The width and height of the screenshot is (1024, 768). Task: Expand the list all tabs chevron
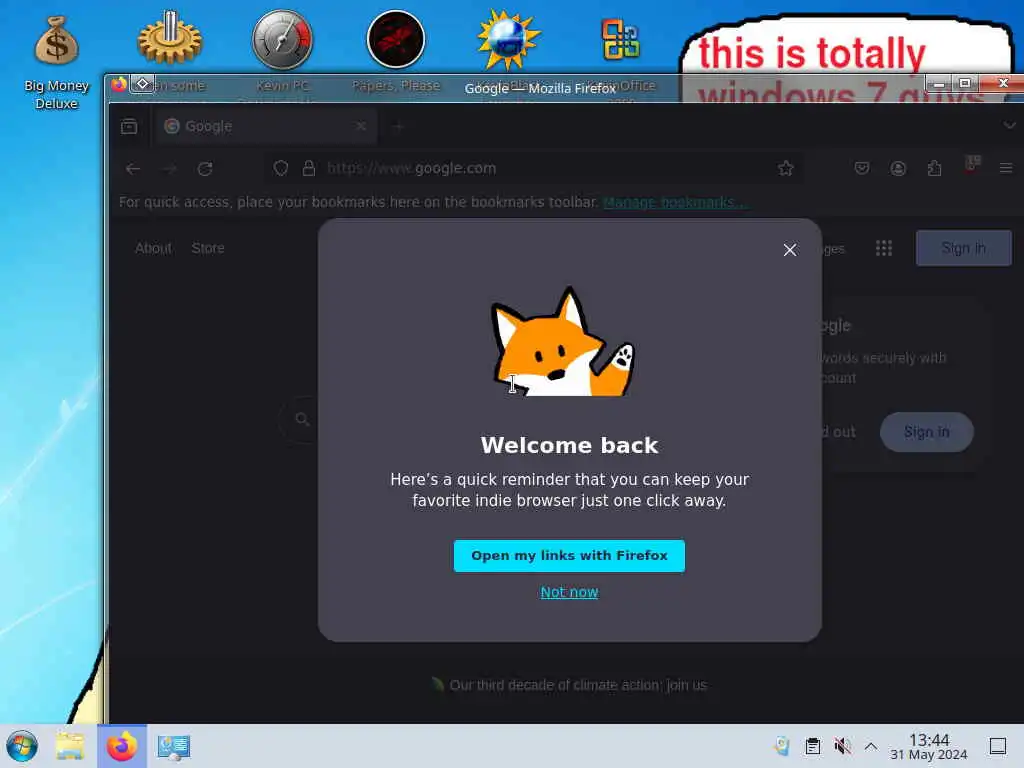[x=1009, y=125]
